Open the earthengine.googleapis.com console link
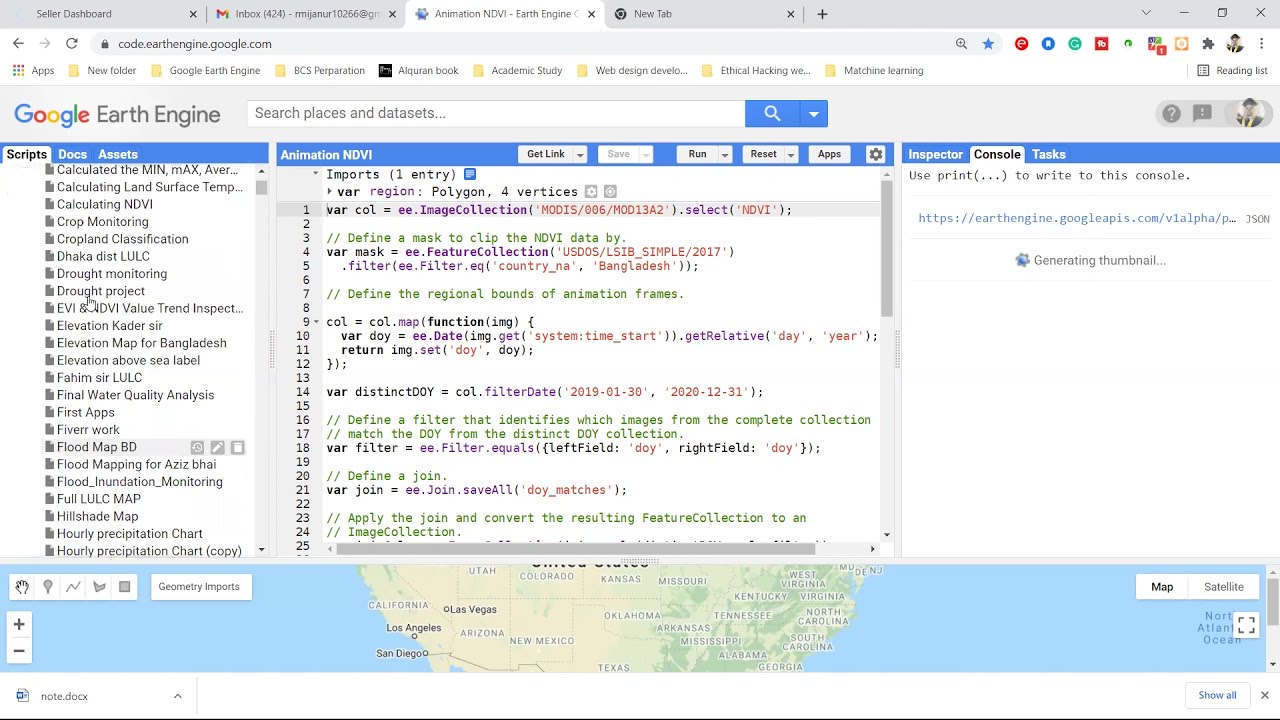Image resolution: width=1280 pixels, height=720 pixels. click(x=1077, y=218)
